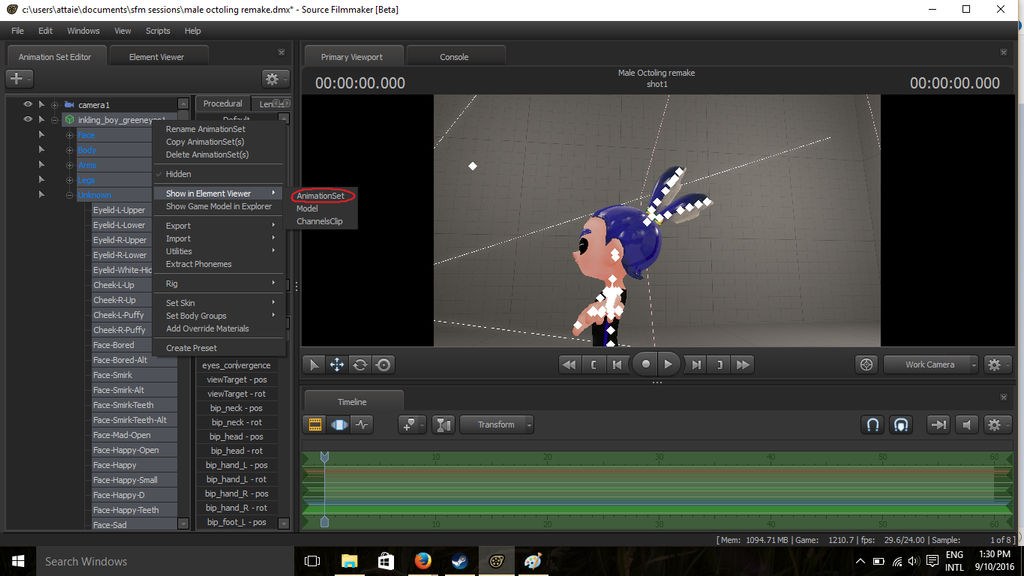Choose AnimationSet in the submenu

pyautogui.click(x=320, y=196)
